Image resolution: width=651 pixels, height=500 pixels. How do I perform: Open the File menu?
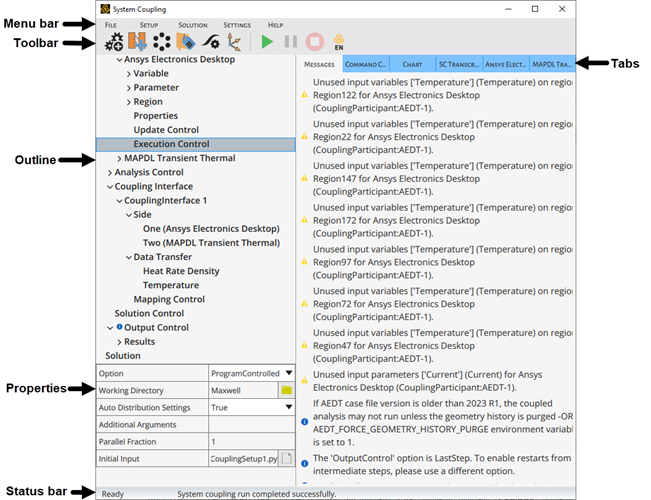pos(110,25)
